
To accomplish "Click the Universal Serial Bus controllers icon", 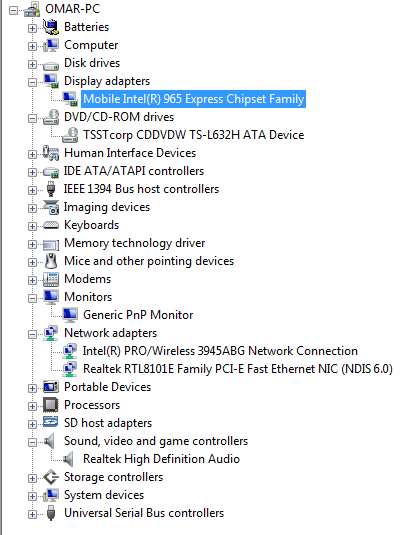I will click(51, 513).
